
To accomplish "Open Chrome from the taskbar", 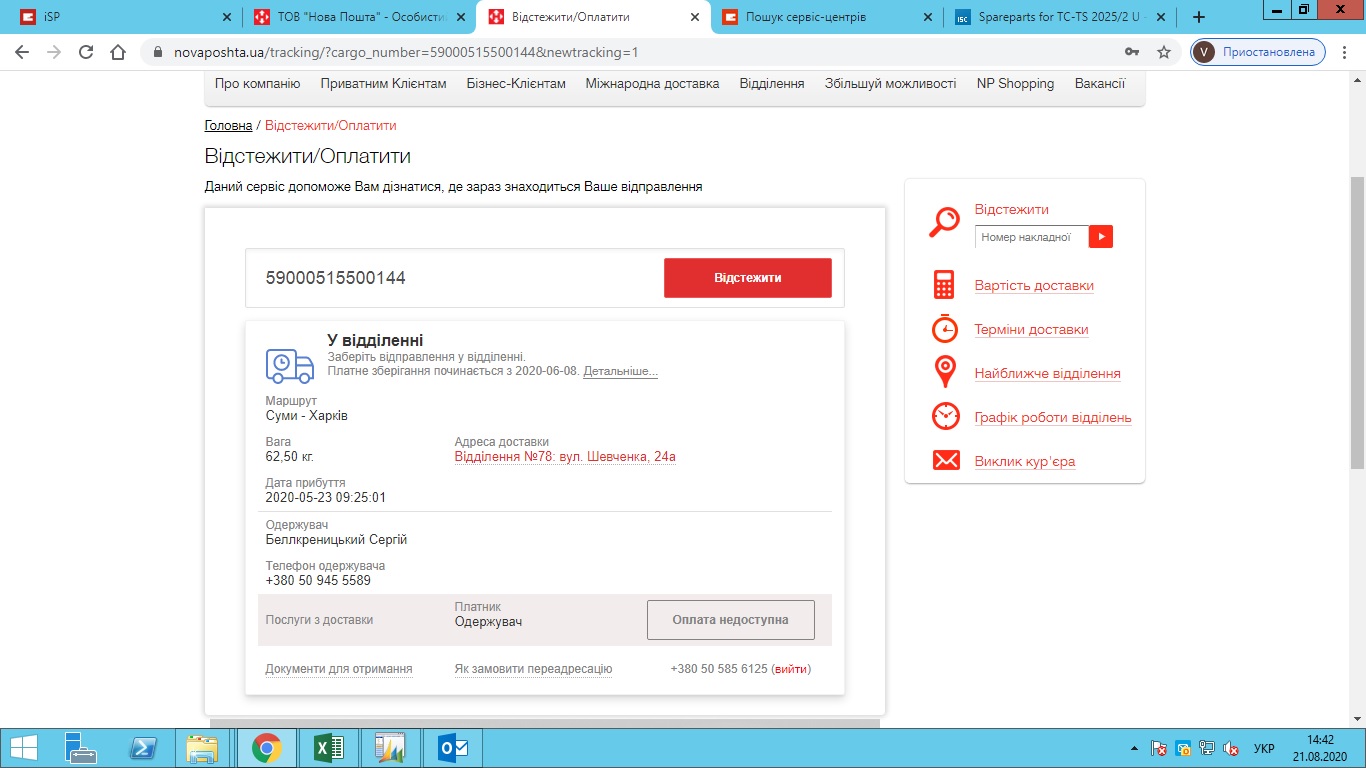I will 266,747.
